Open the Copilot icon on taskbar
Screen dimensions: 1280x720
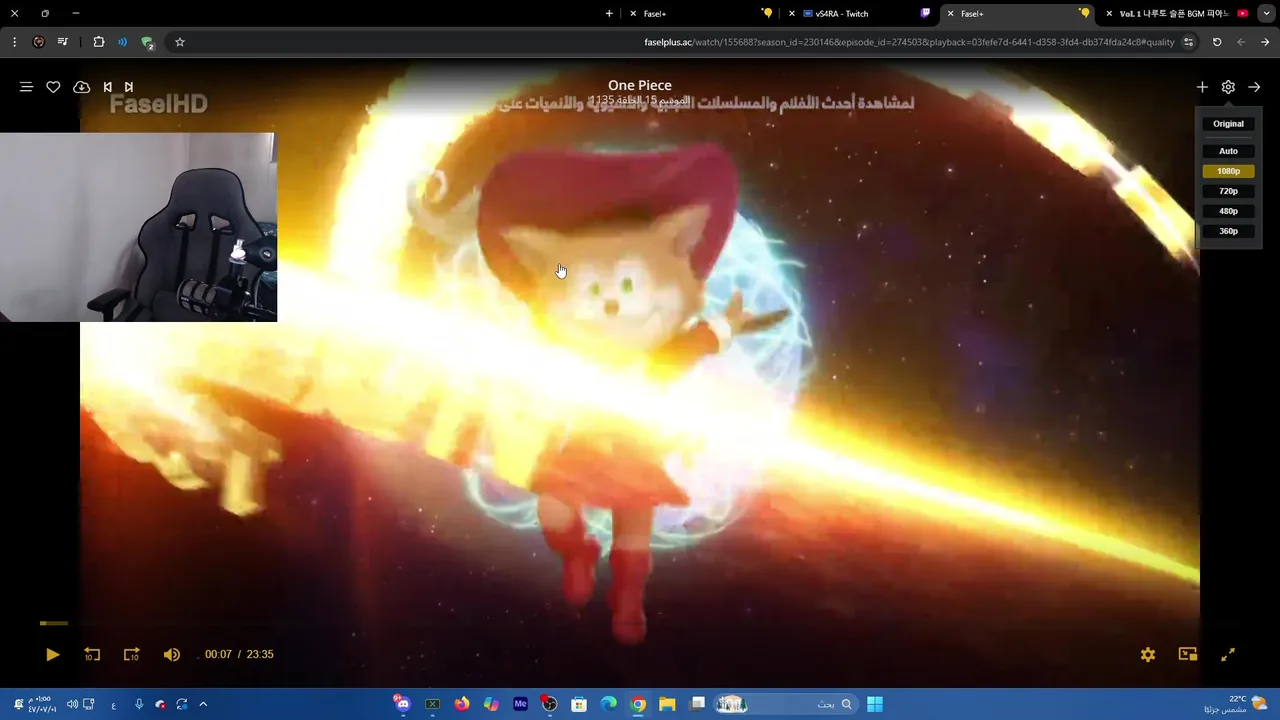tap(491, 704)
